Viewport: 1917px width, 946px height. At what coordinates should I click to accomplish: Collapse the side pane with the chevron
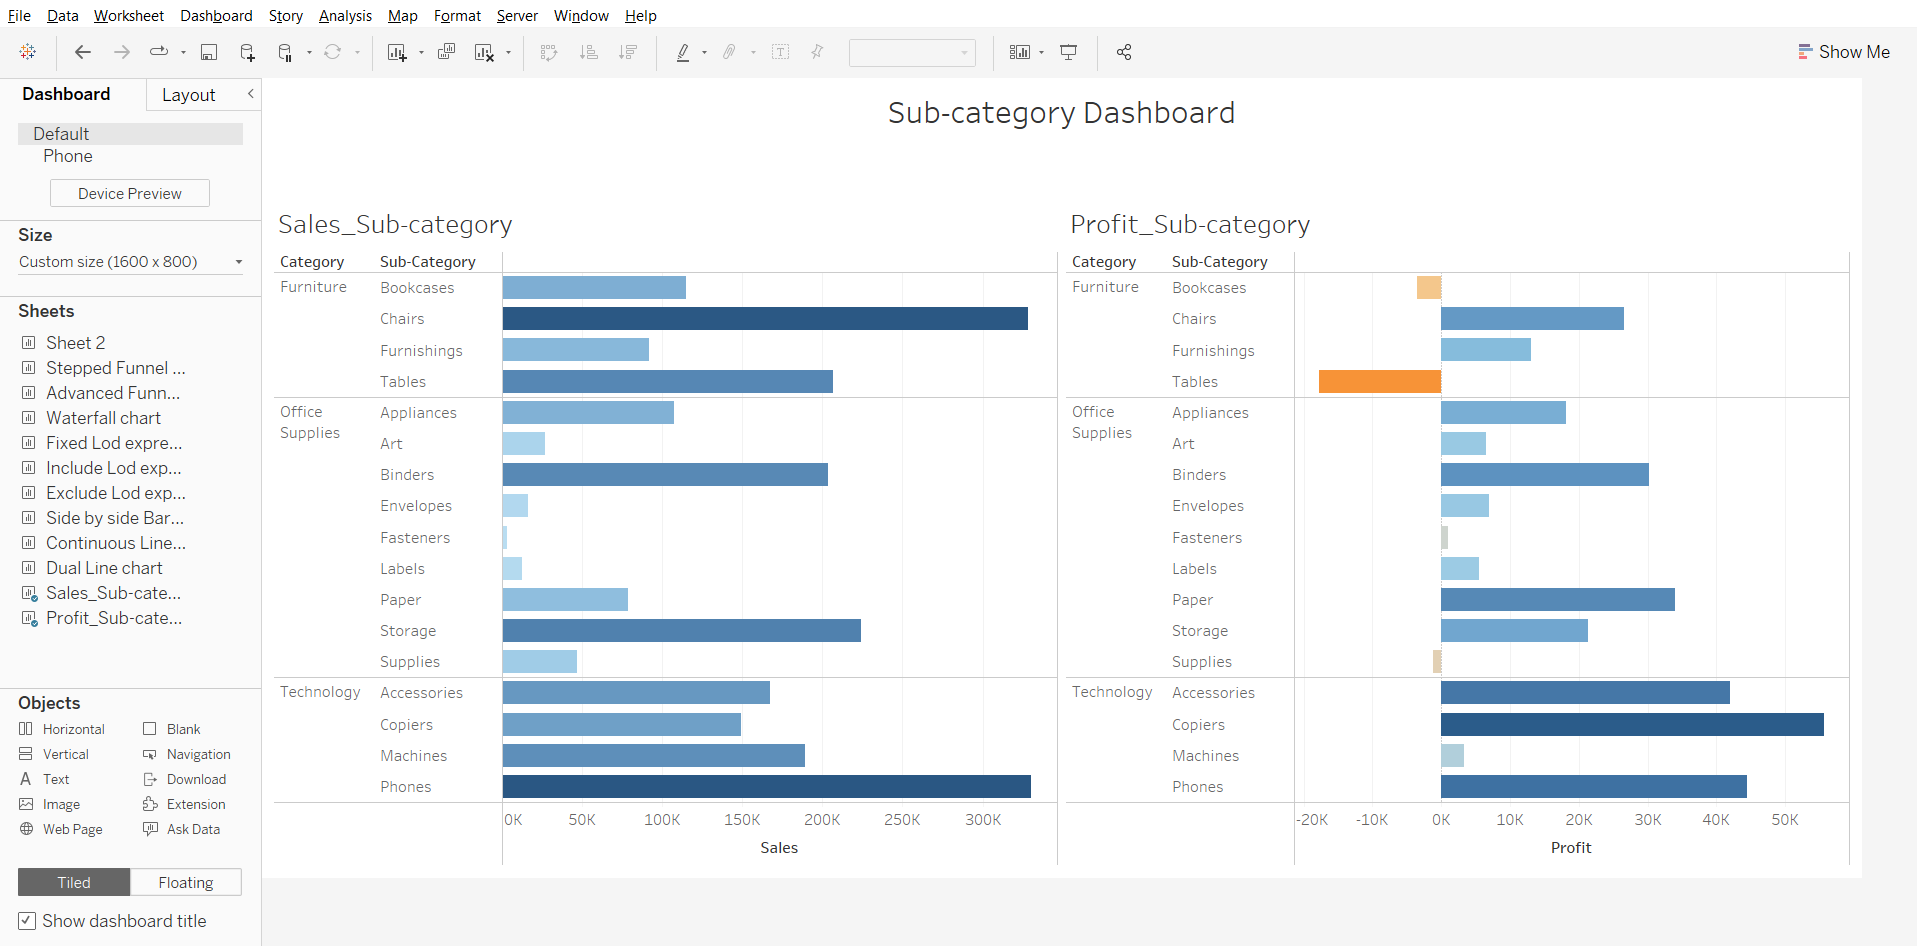[x=251, y=94]
